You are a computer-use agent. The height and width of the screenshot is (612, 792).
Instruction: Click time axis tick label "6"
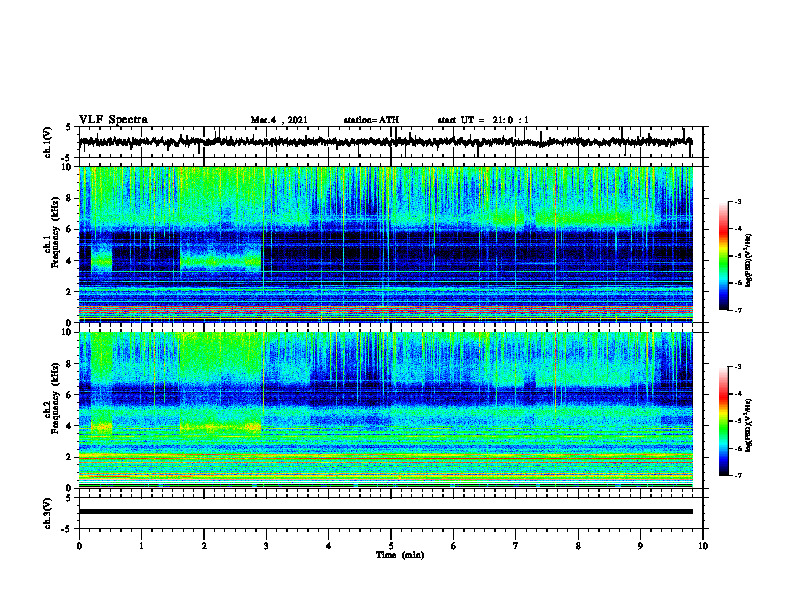pyautogui.click(x=454, y=546)
